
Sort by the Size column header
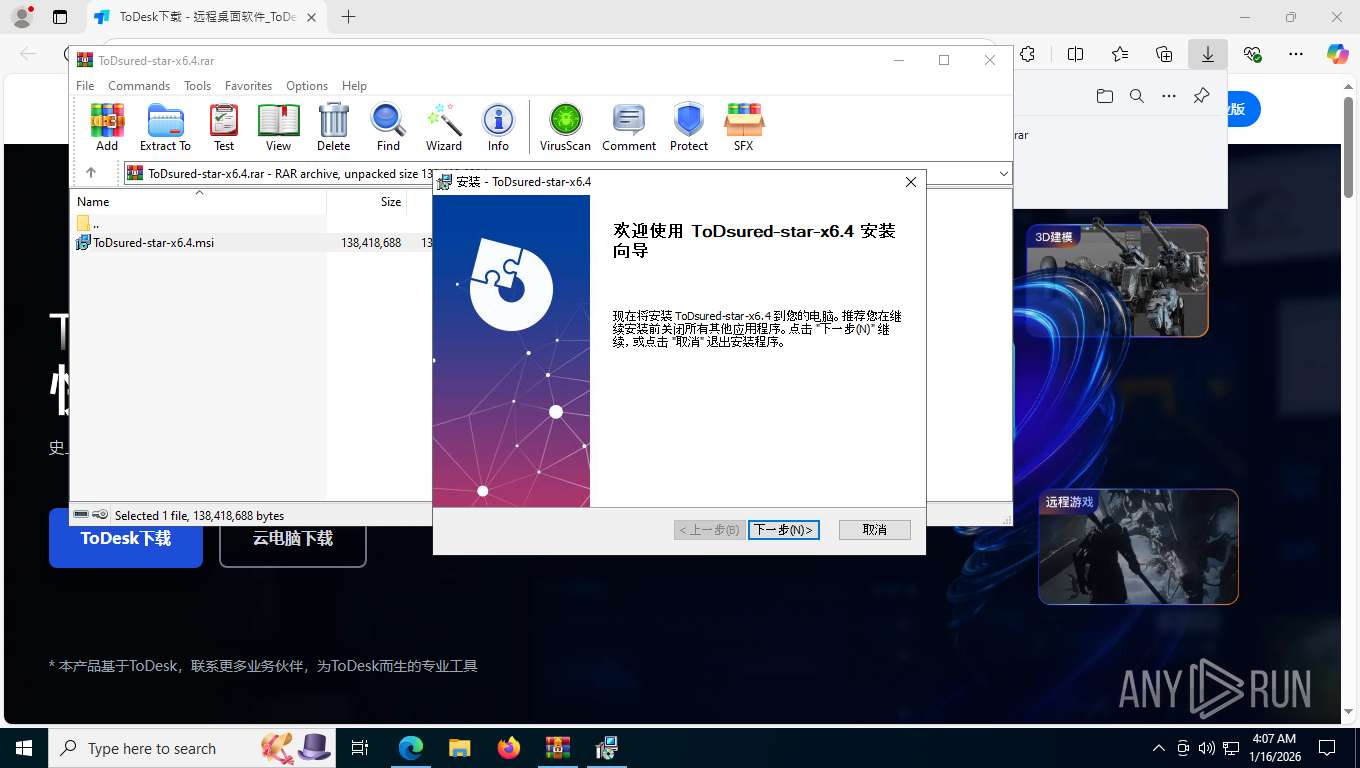point(367,201)
